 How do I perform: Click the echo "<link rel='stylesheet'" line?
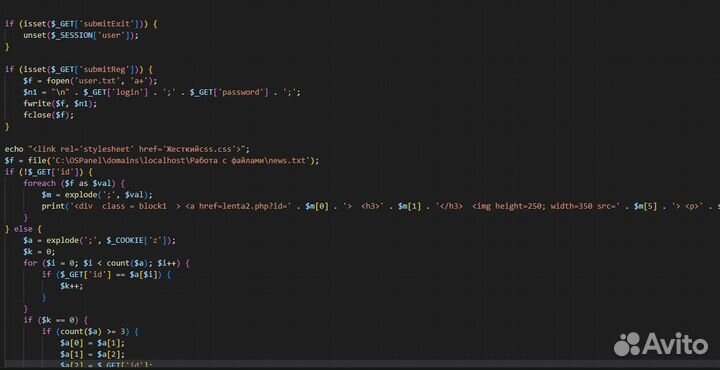(127, 149)
